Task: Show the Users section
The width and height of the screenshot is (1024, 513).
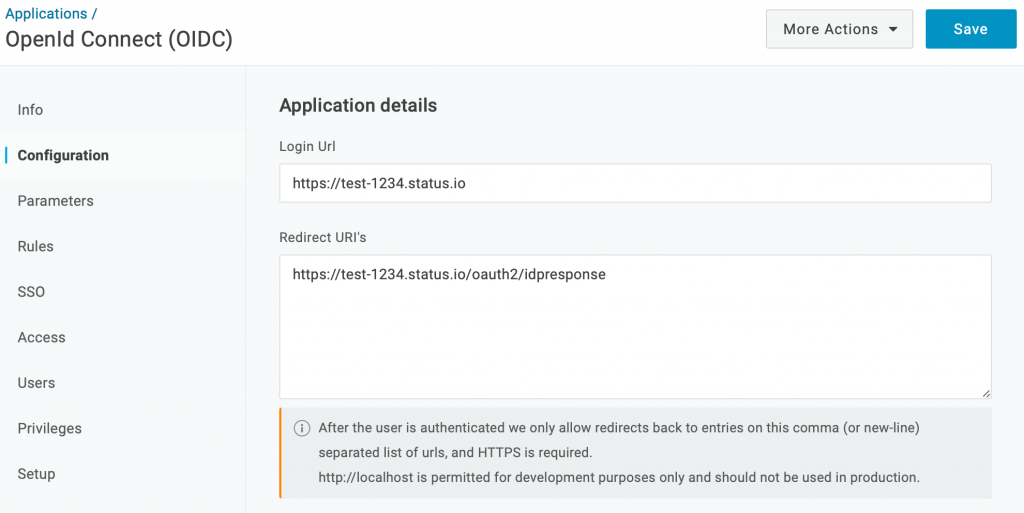Action: 36,383
